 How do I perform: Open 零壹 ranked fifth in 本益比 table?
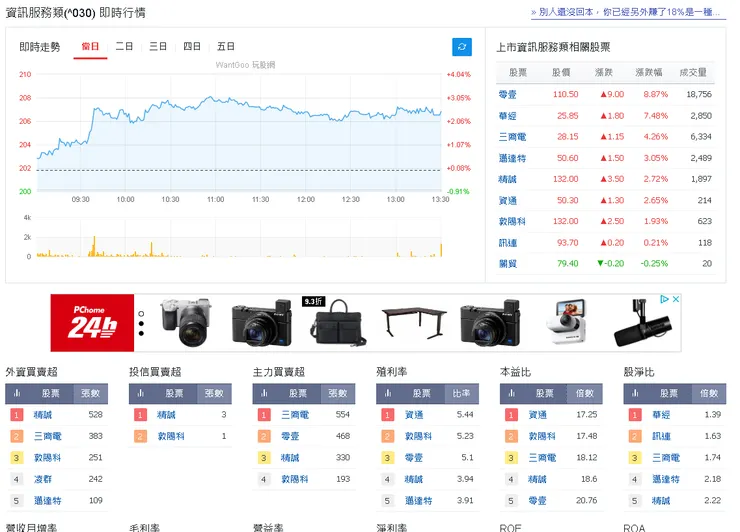(x=538, y=500)
